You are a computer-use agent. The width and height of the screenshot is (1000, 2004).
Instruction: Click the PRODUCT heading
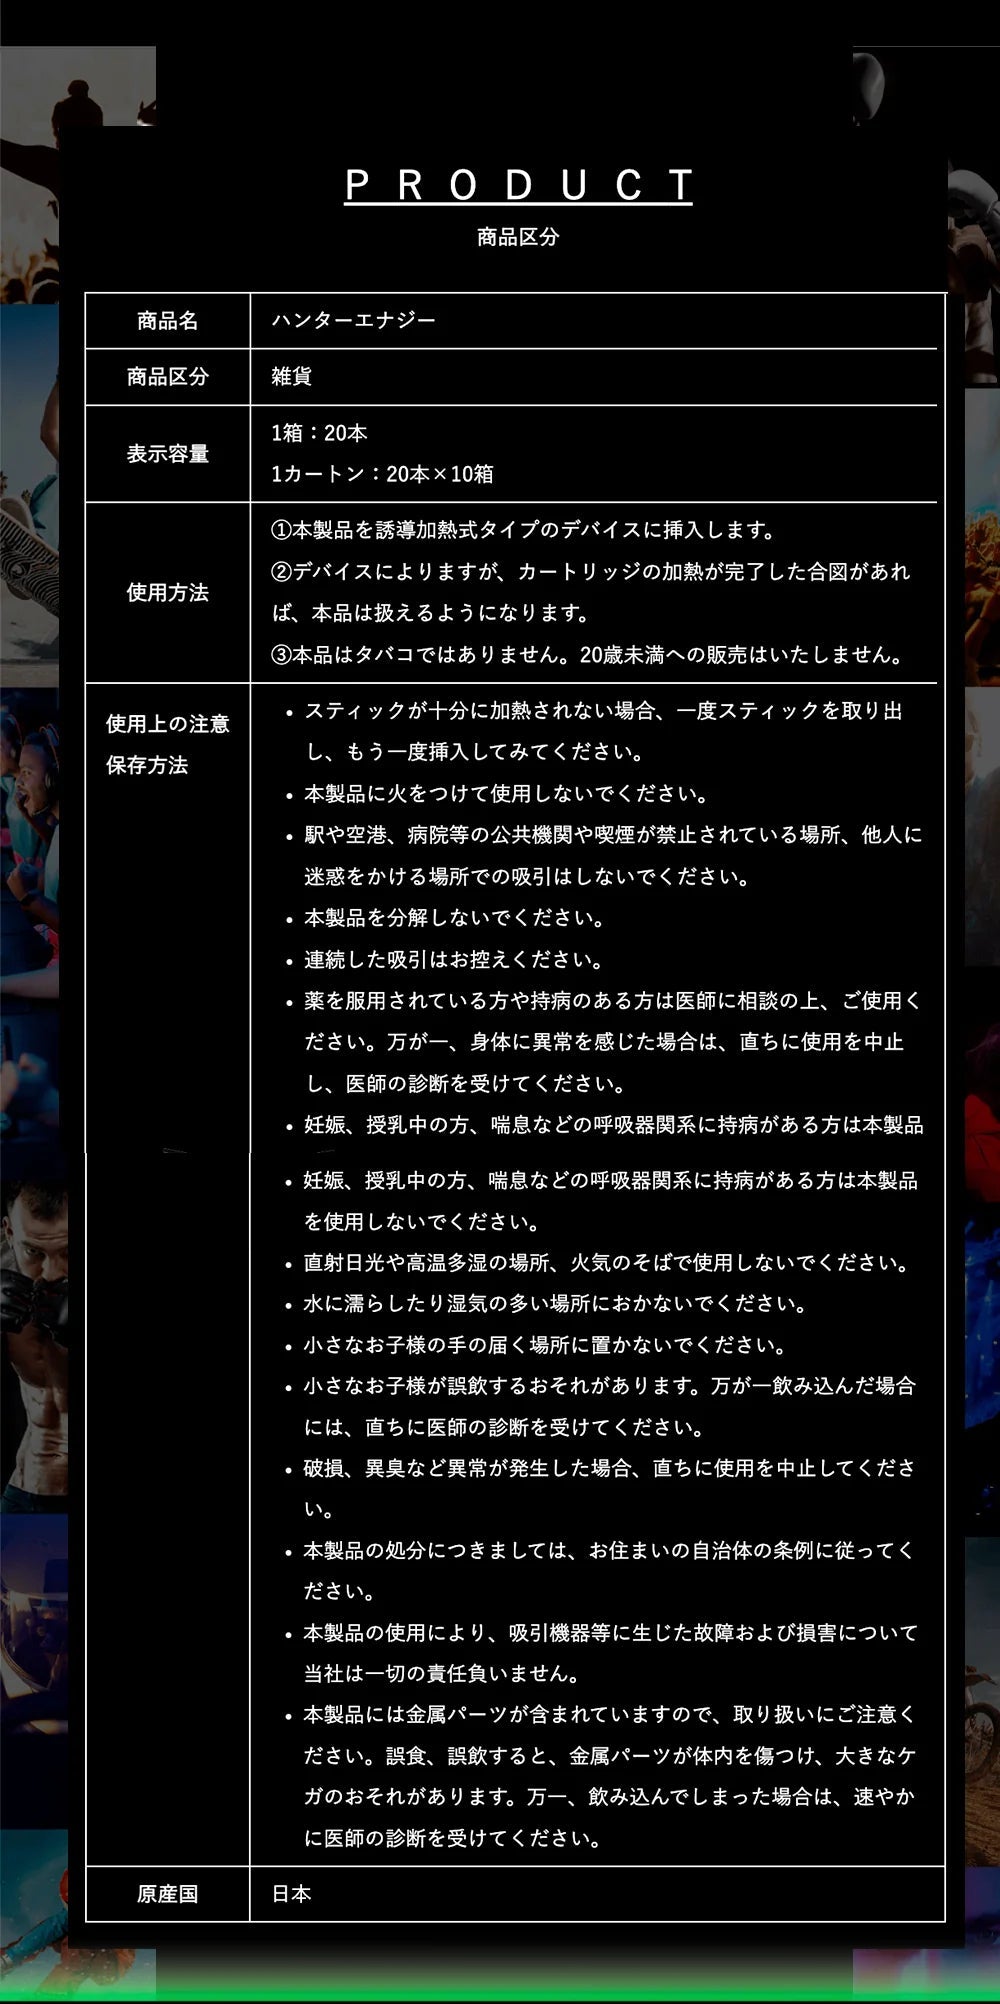(518, 186)
